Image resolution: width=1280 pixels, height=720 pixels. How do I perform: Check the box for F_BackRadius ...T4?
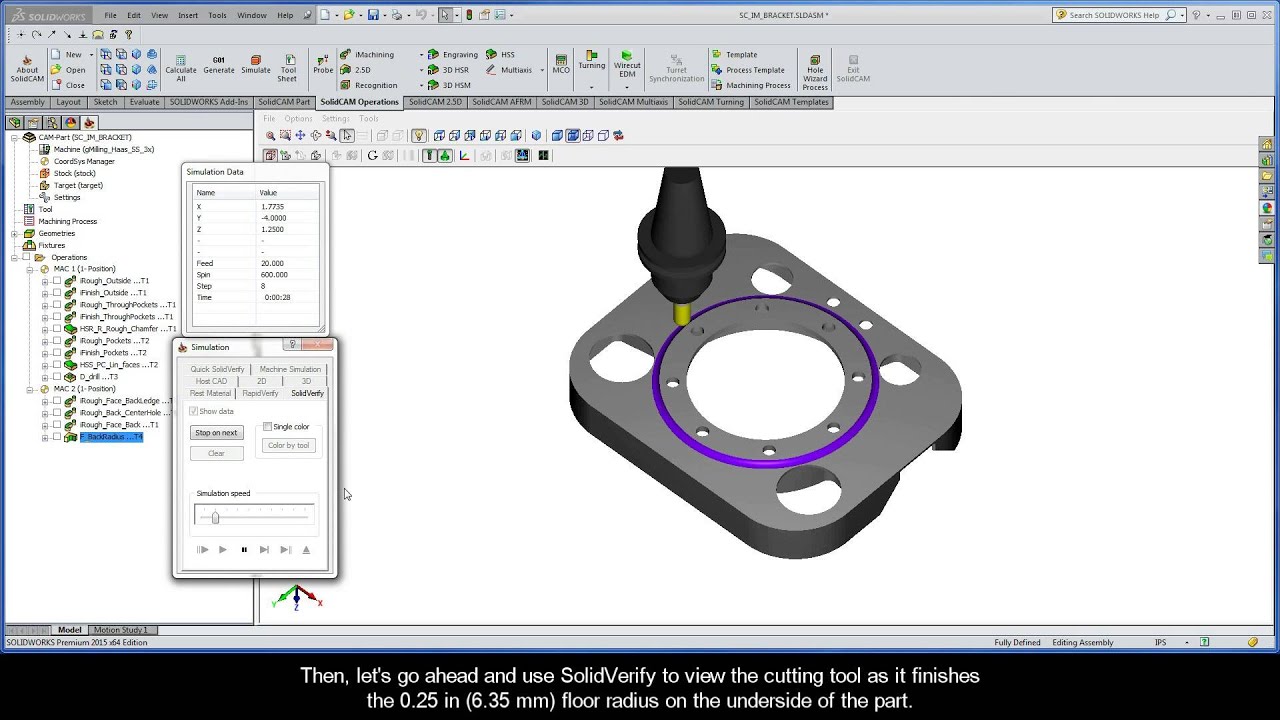click(56, 437)
